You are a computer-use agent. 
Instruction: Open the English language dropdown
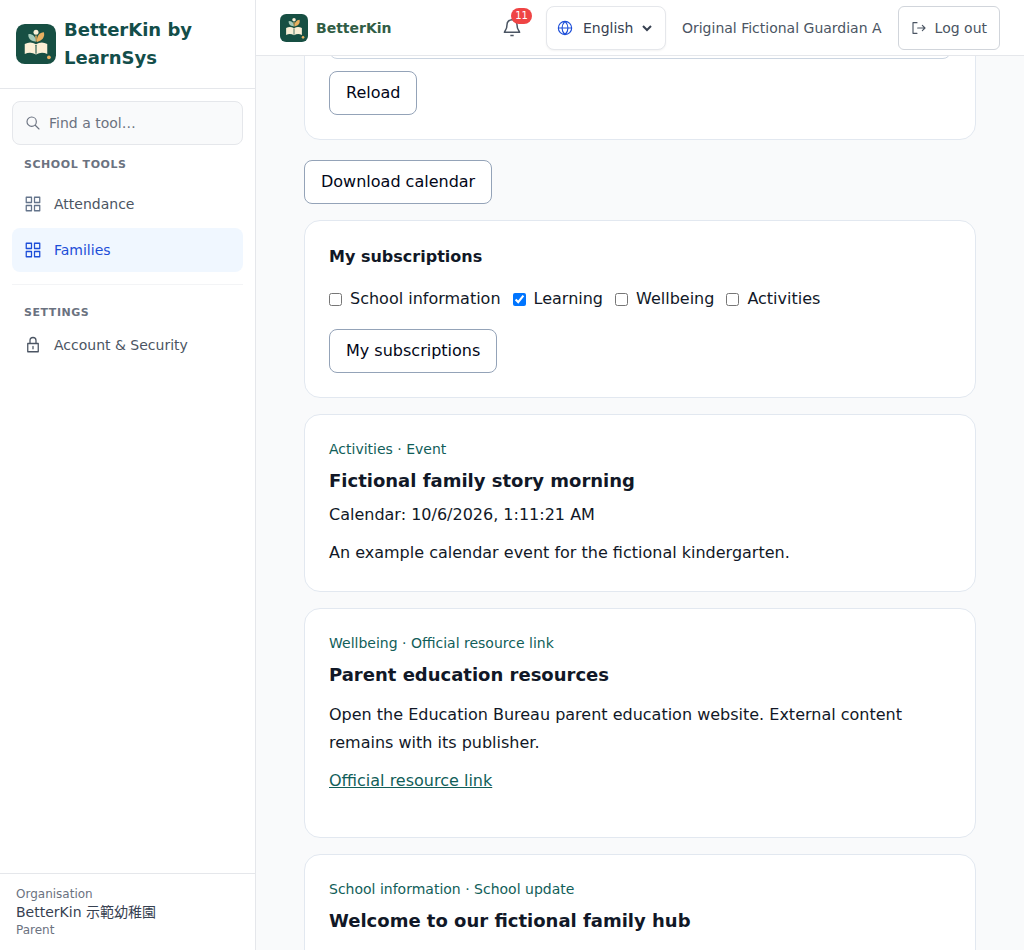coord(606,28)
